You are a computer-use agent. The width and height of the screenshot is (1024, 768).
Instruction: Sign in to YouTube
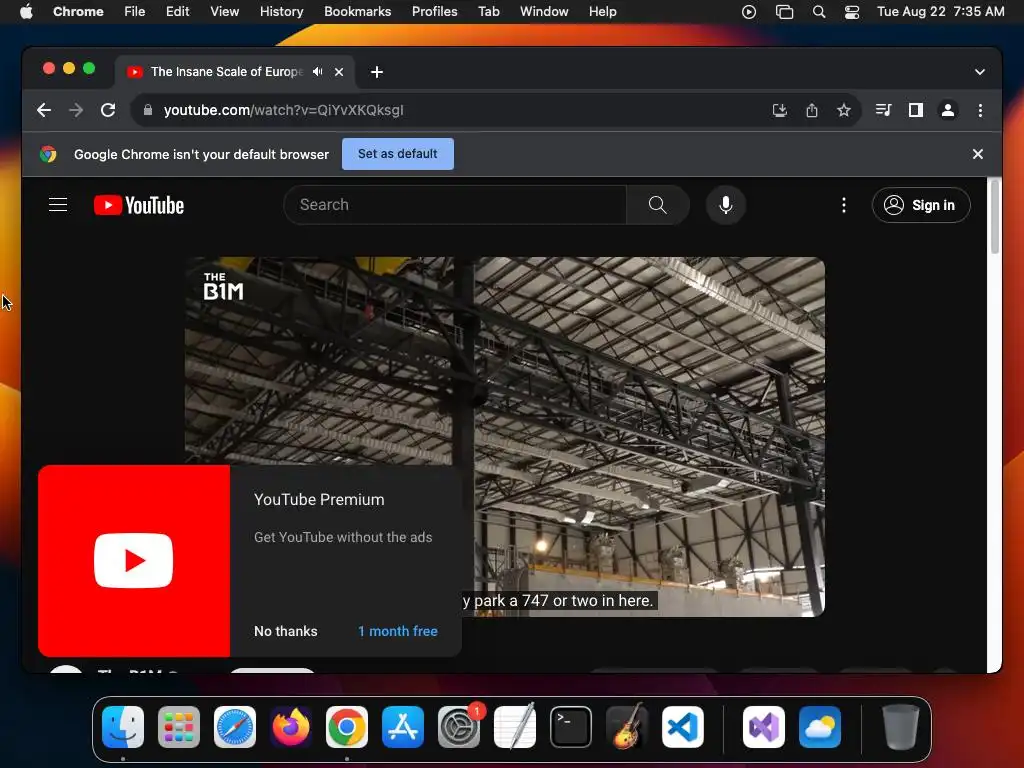(921, 205)
